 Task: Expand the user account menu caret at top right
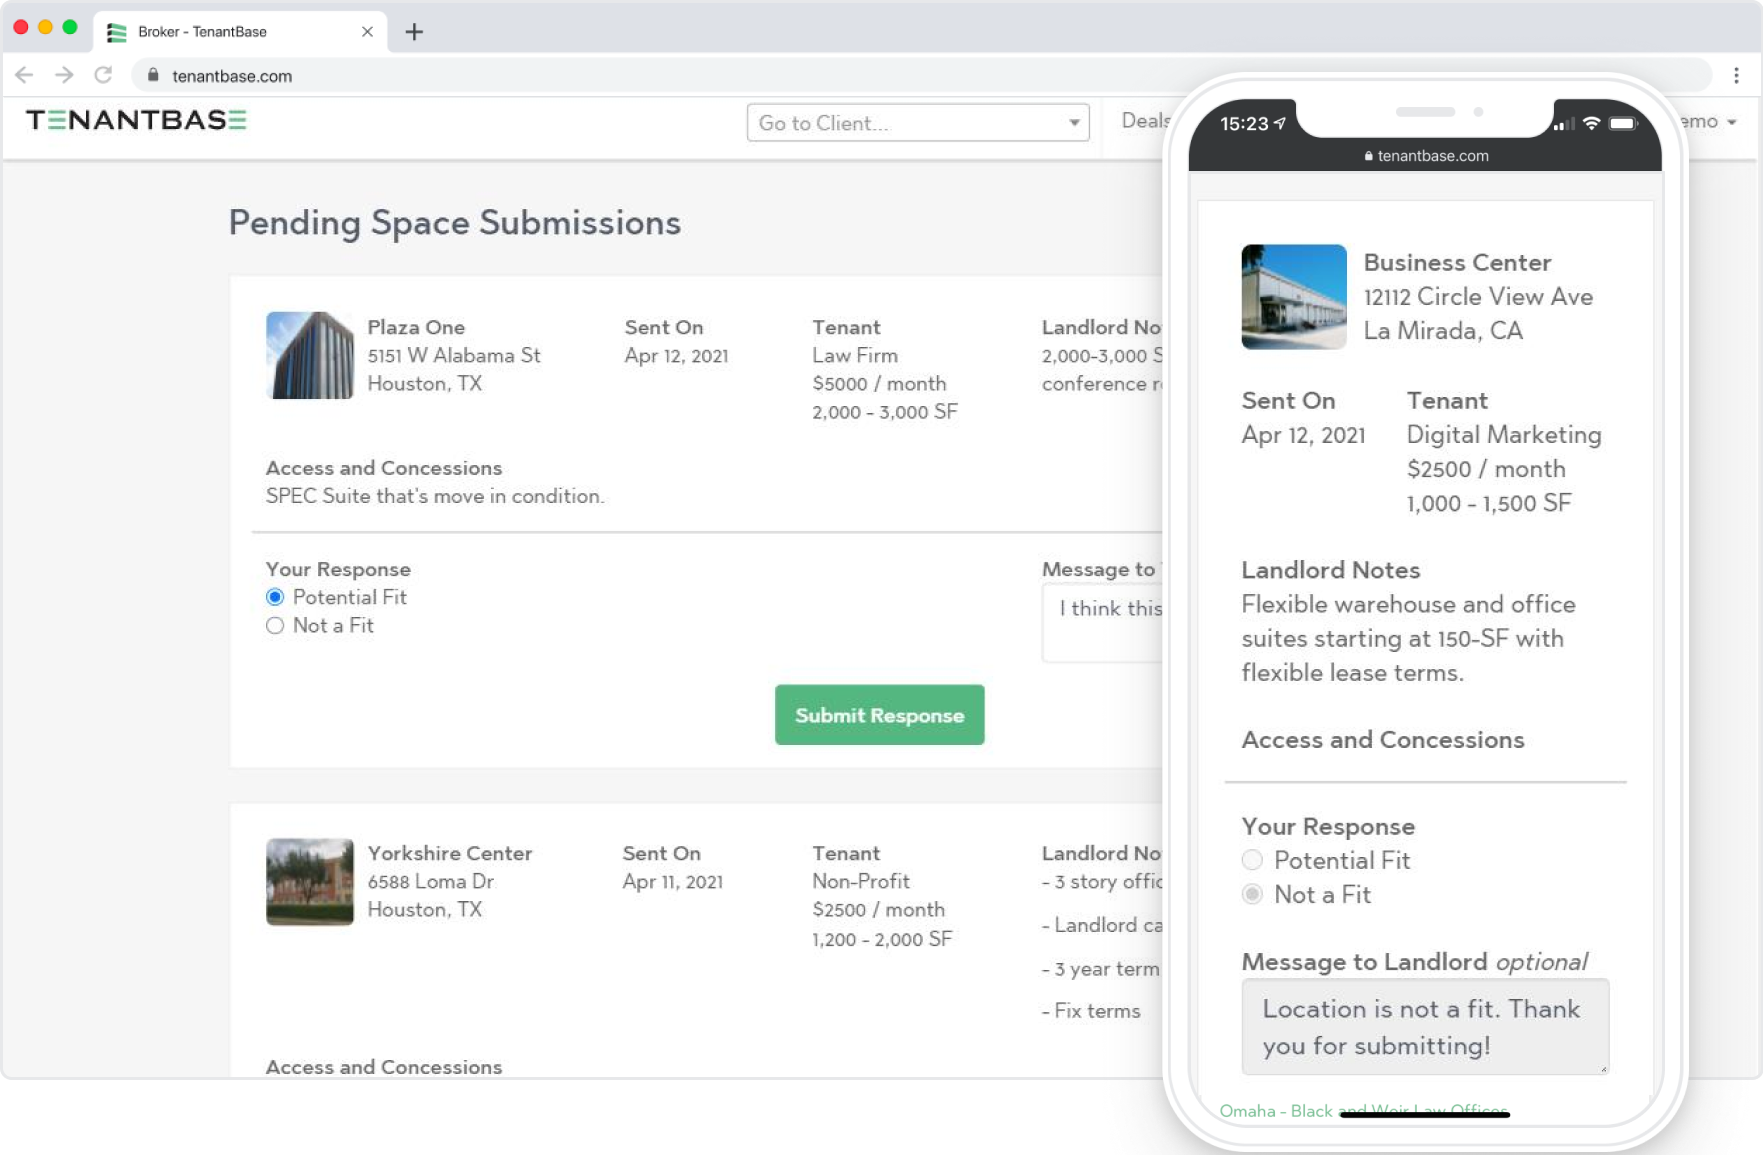click(1731, 122)
